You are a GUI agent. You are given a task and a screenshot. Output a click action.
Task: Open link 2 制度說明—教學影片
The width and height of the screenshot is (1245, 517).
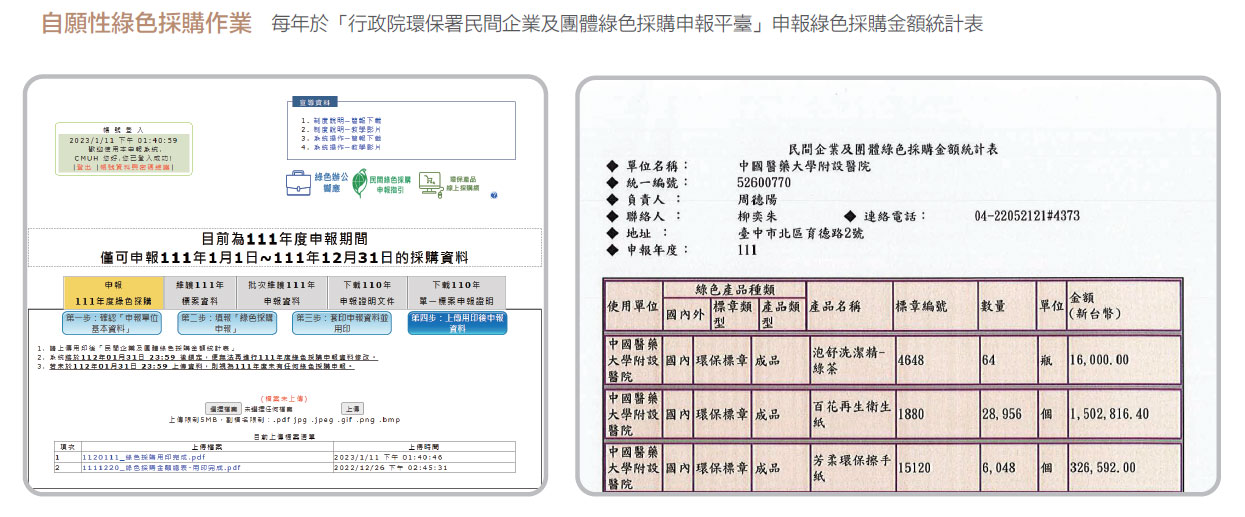point(346,129)
